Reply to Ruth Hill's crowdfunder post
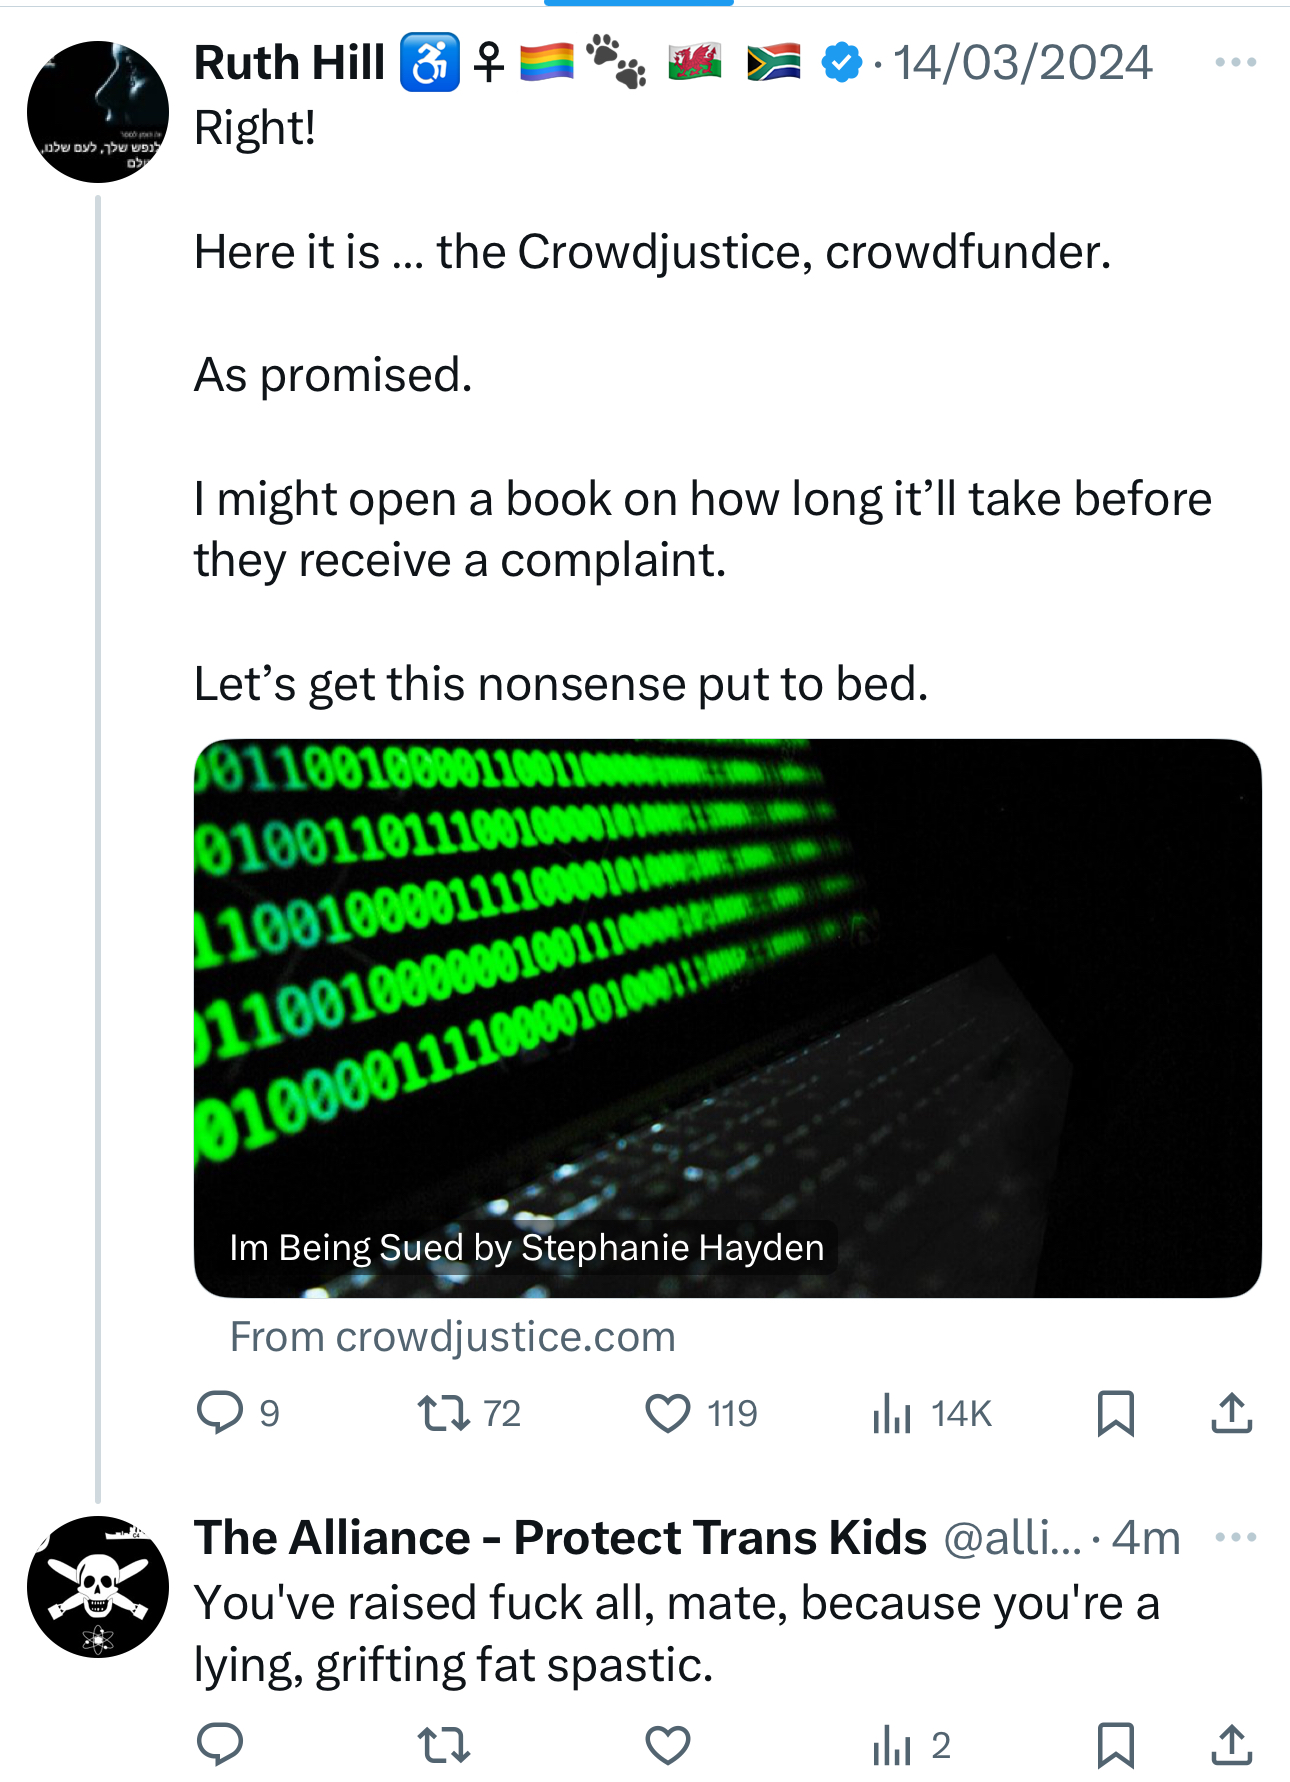The image size is (1290, 1782). click(221, 1413)
